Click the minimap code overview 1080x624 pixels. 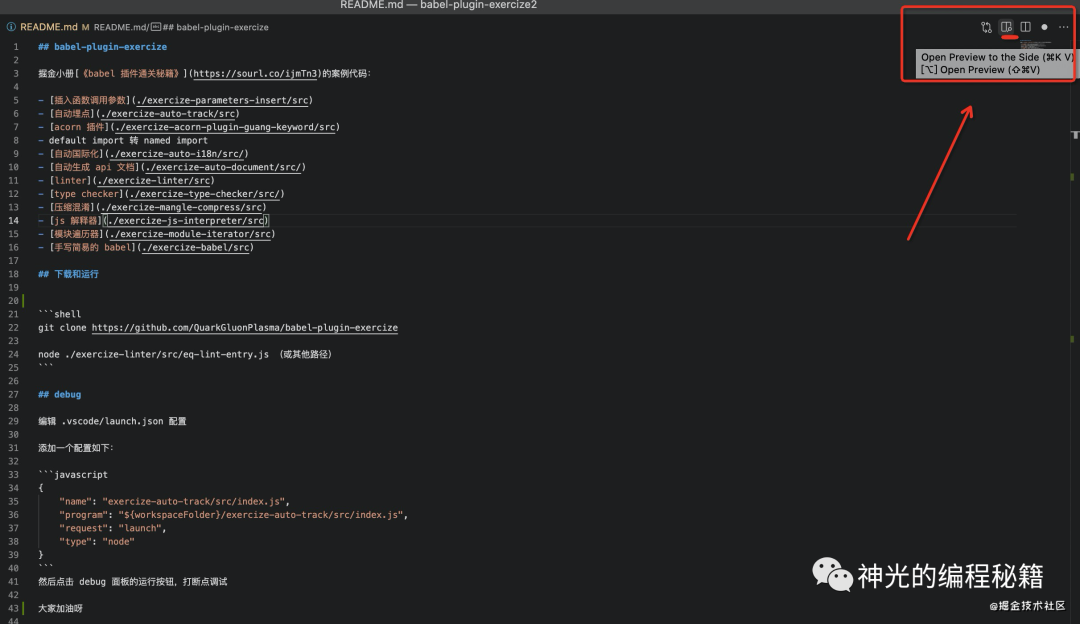click(1036, 45)
